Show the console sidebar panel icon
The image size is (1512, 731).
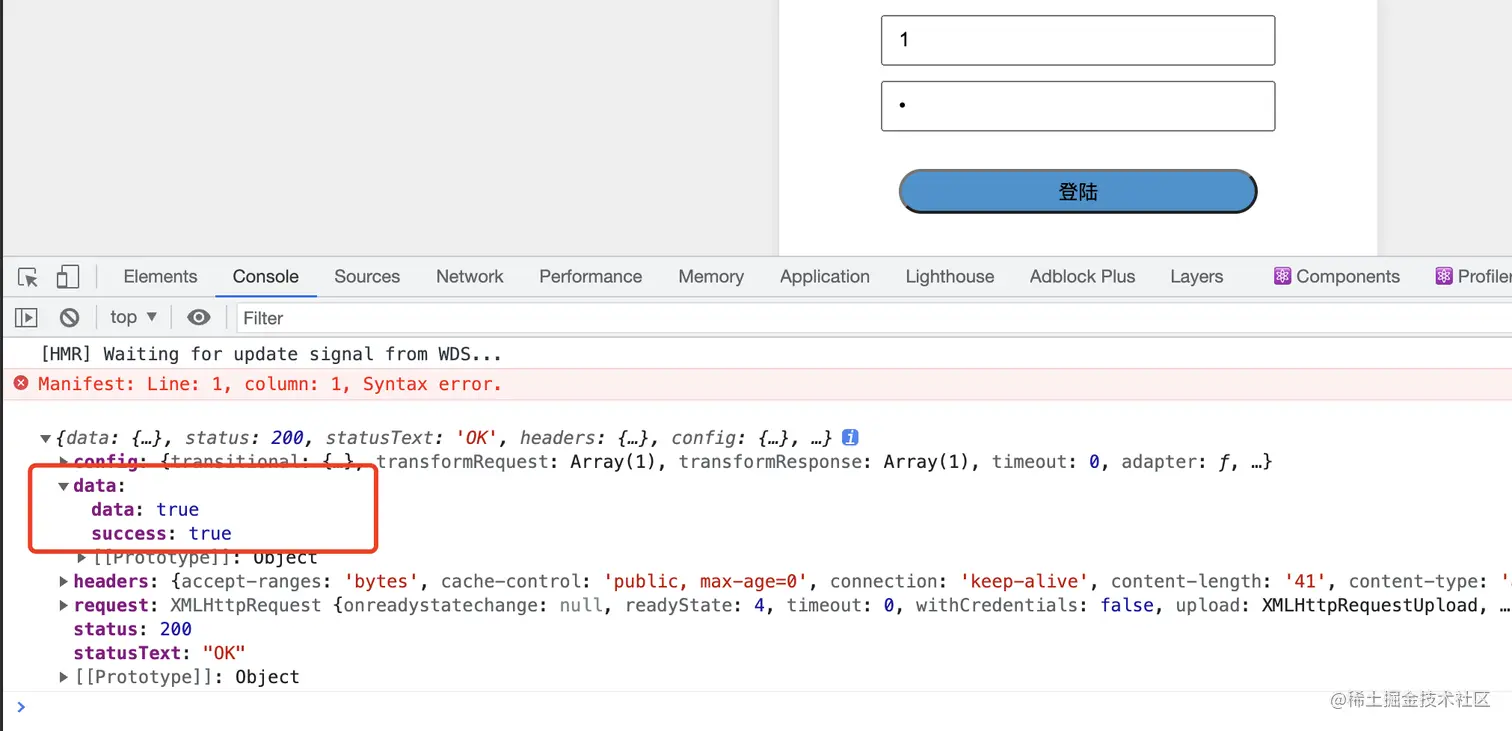click(26, 318)
